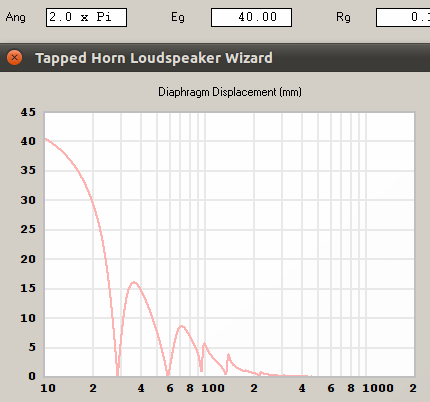Click the Diaphragm Displacement (mm) chart title
430x402 pixels.
230,92
